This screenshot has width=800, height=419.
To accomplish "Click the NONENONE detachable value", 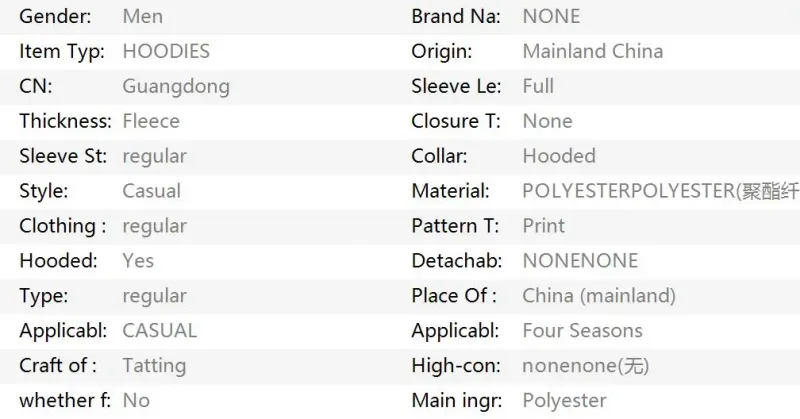I will pyautogui.click(x=581, y=261).
